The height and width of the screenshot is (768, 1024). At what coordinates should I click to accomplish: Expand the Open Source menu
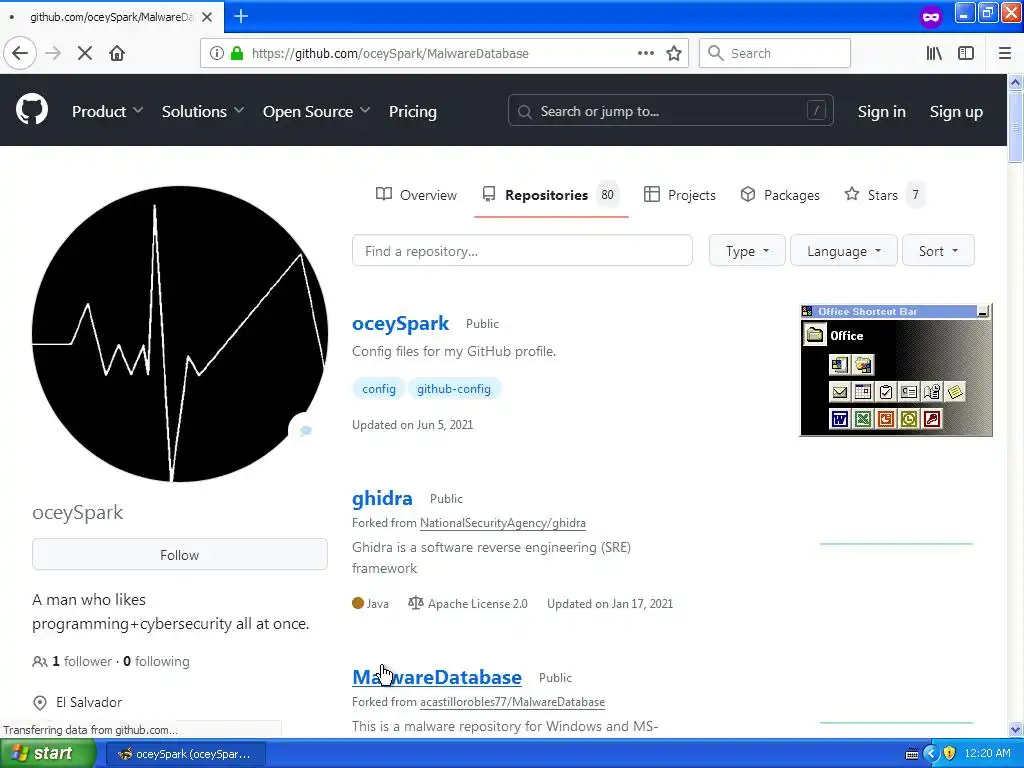pyautogui.click(x=316, y=112)
